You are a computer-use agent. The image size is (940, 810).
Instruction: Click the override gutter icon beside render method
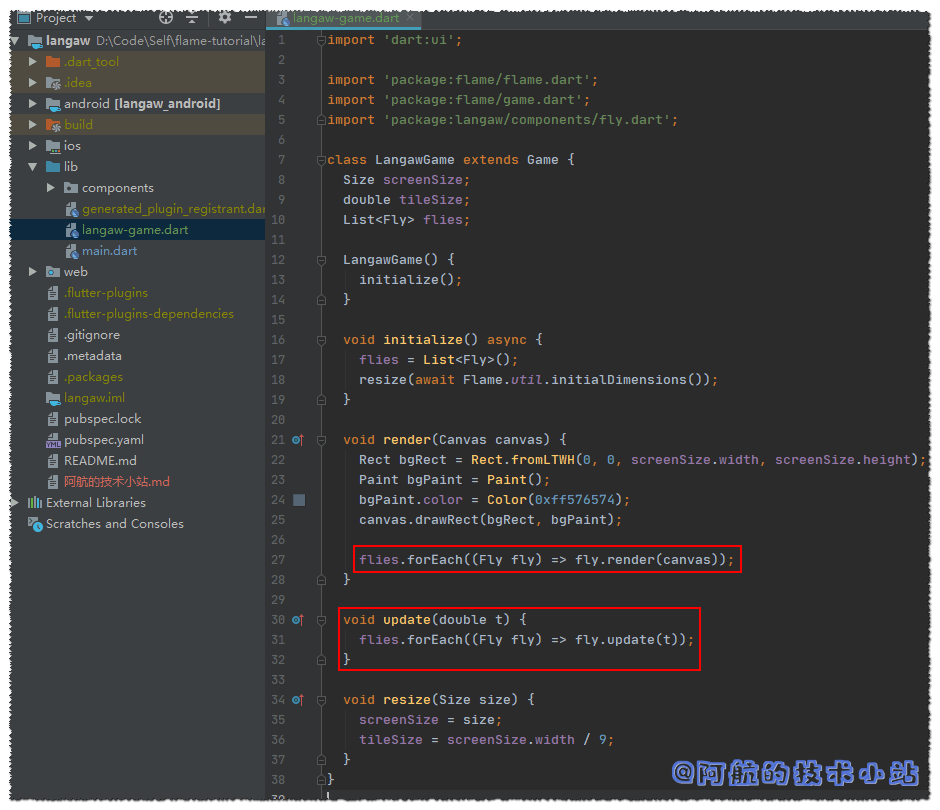point(297,440)
